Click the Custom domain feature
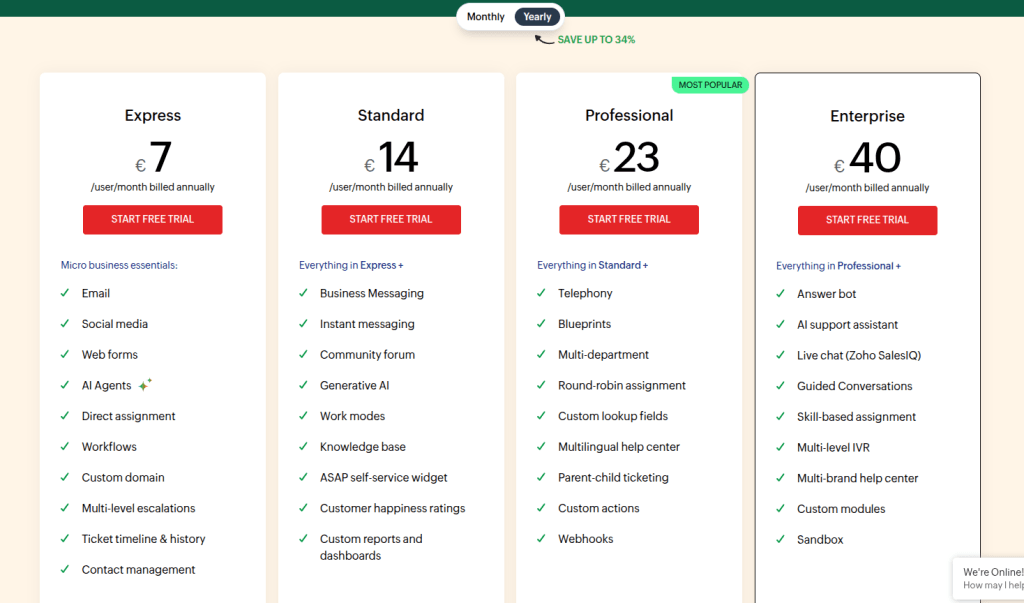Viewport: 1024px width, 603px height. (123, 478)
